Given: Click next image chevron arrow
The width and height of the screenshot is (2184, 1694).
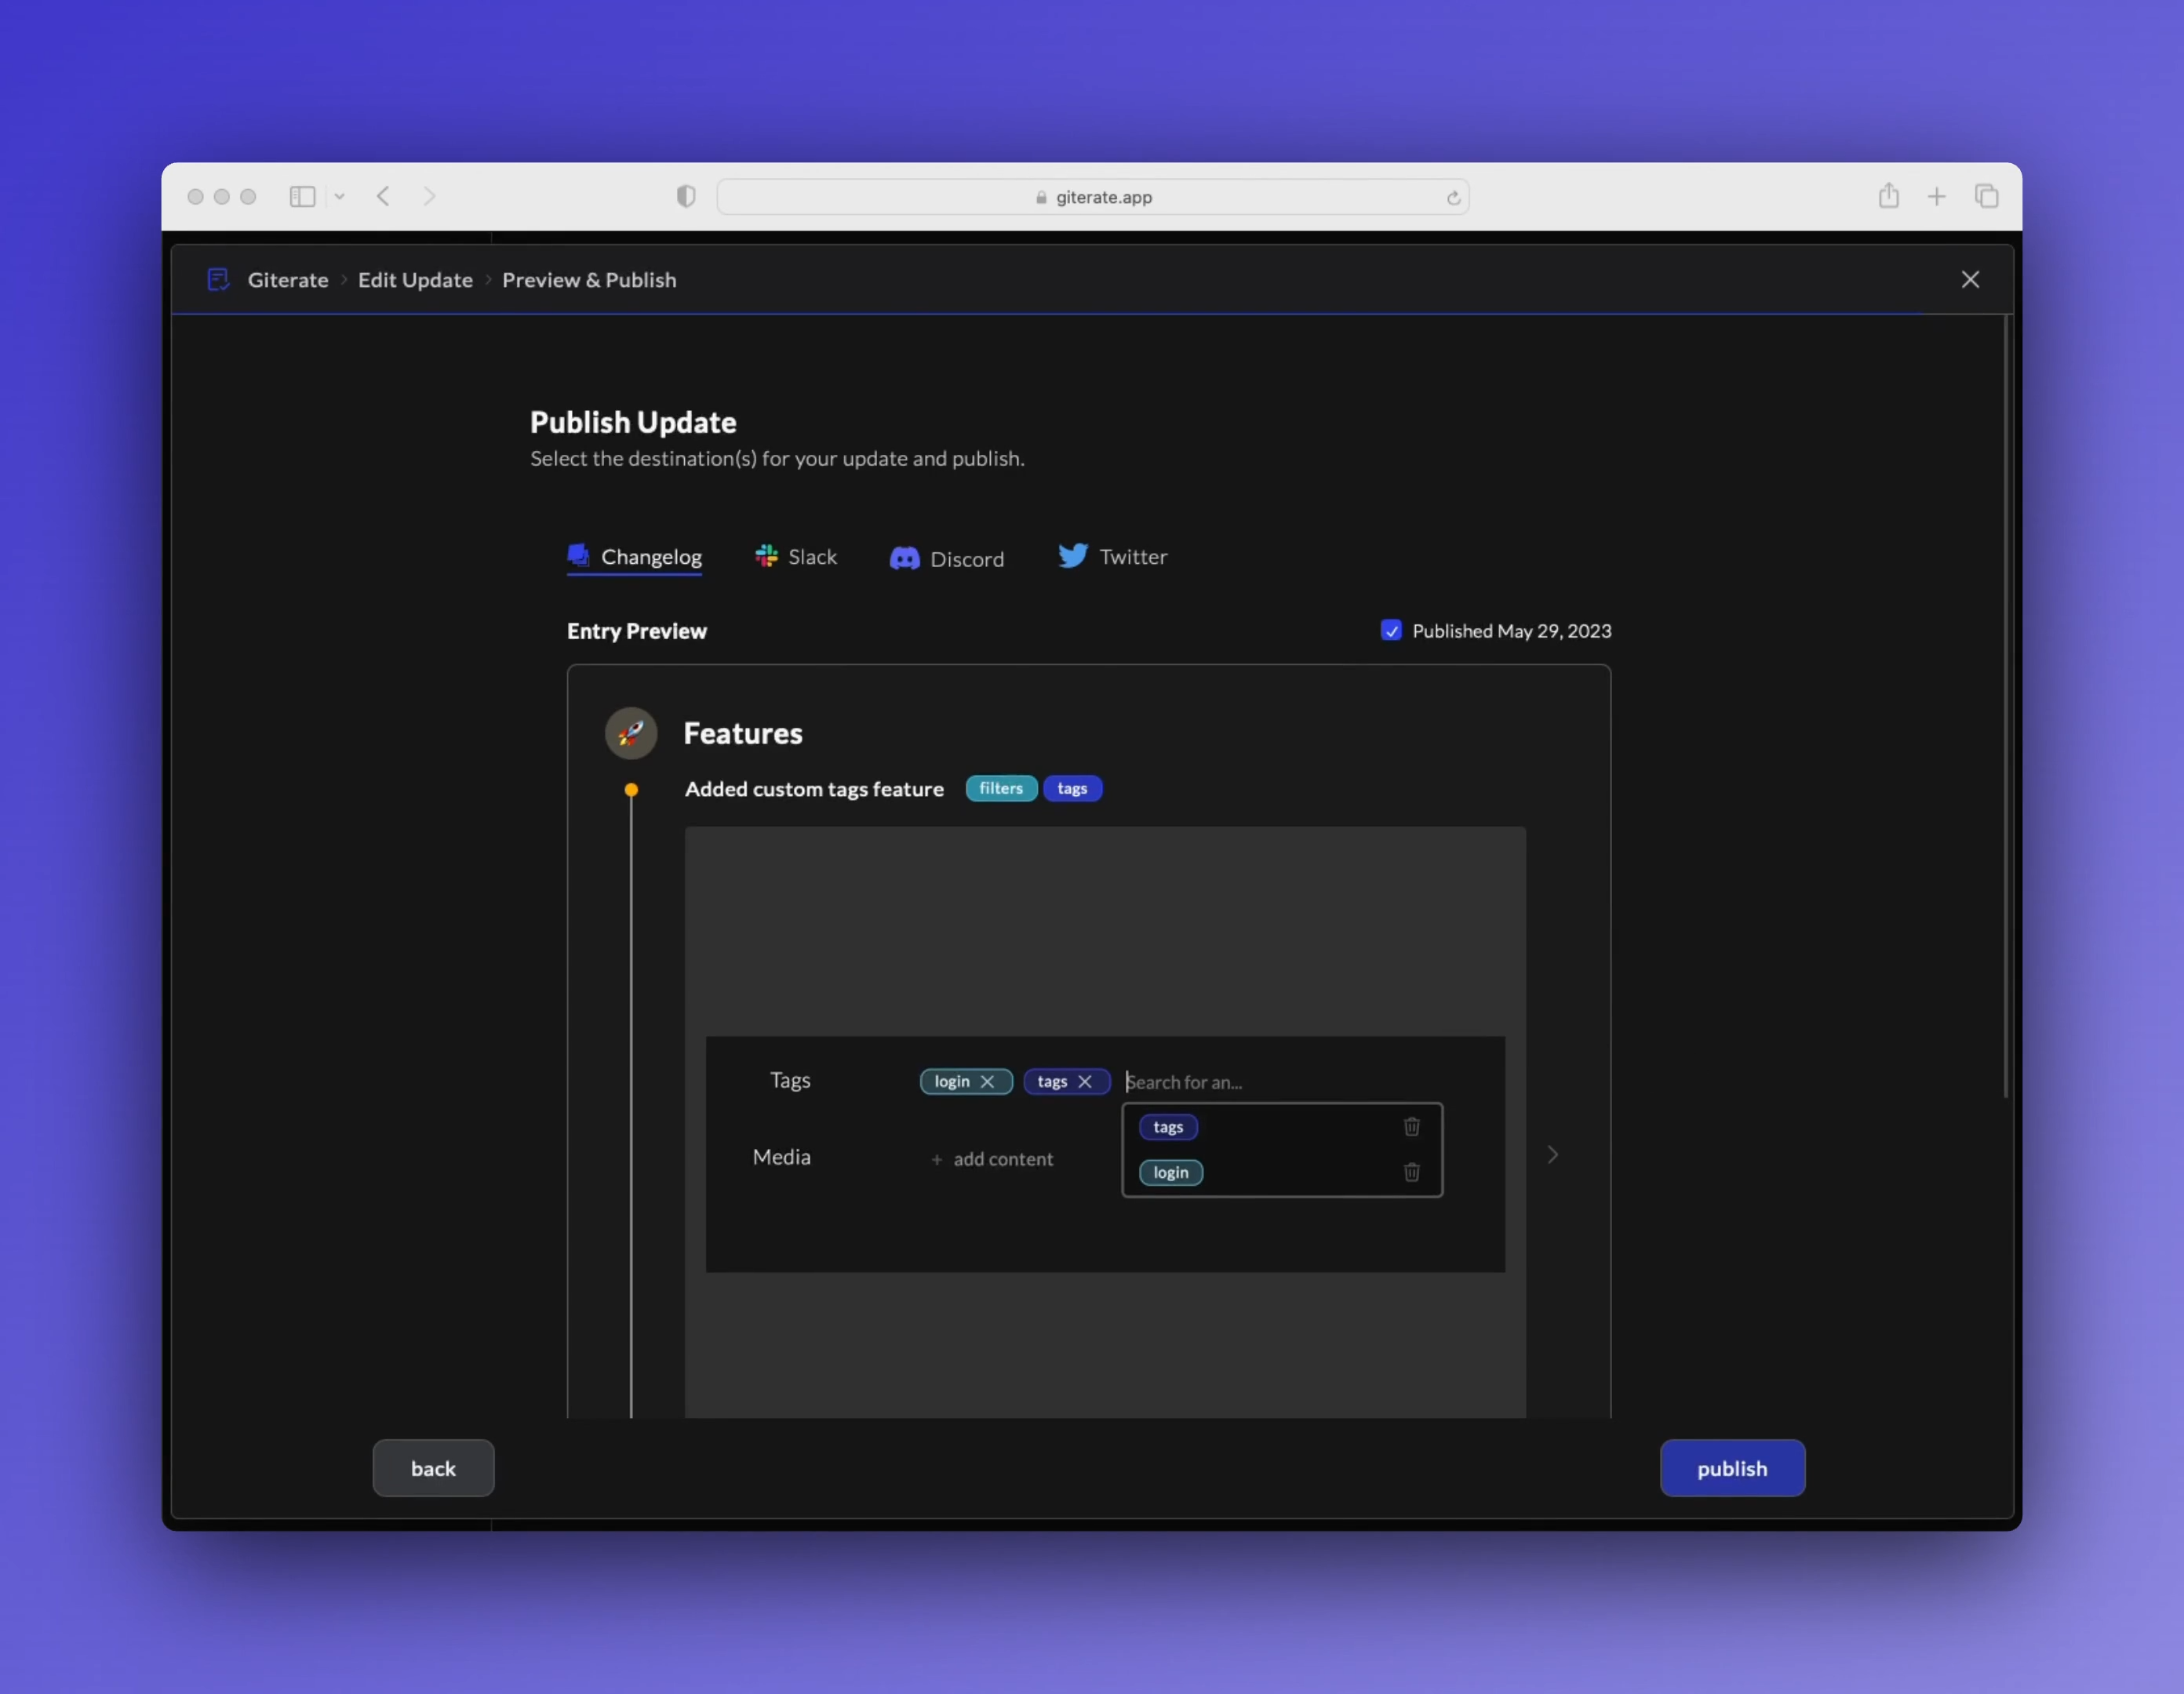Looking at the screenshot, I should 1552,1155.
